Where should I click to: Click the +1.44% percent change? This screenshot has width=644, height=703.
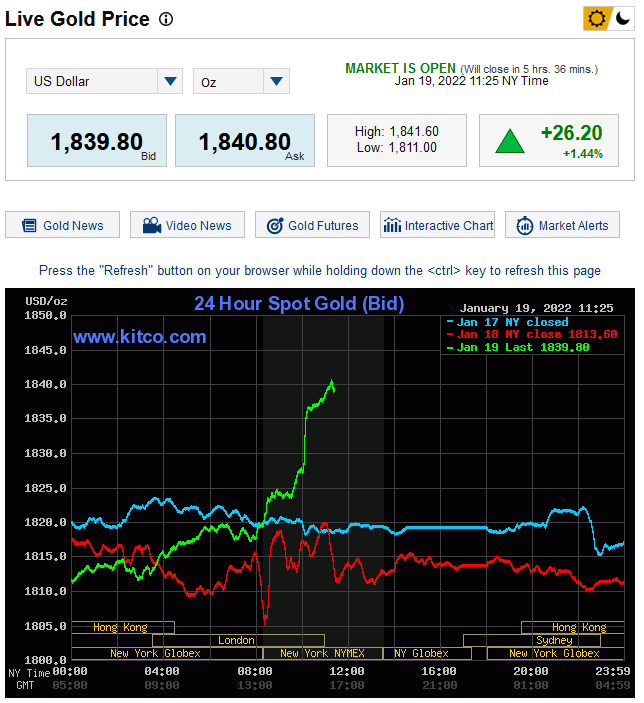[583, 154]
